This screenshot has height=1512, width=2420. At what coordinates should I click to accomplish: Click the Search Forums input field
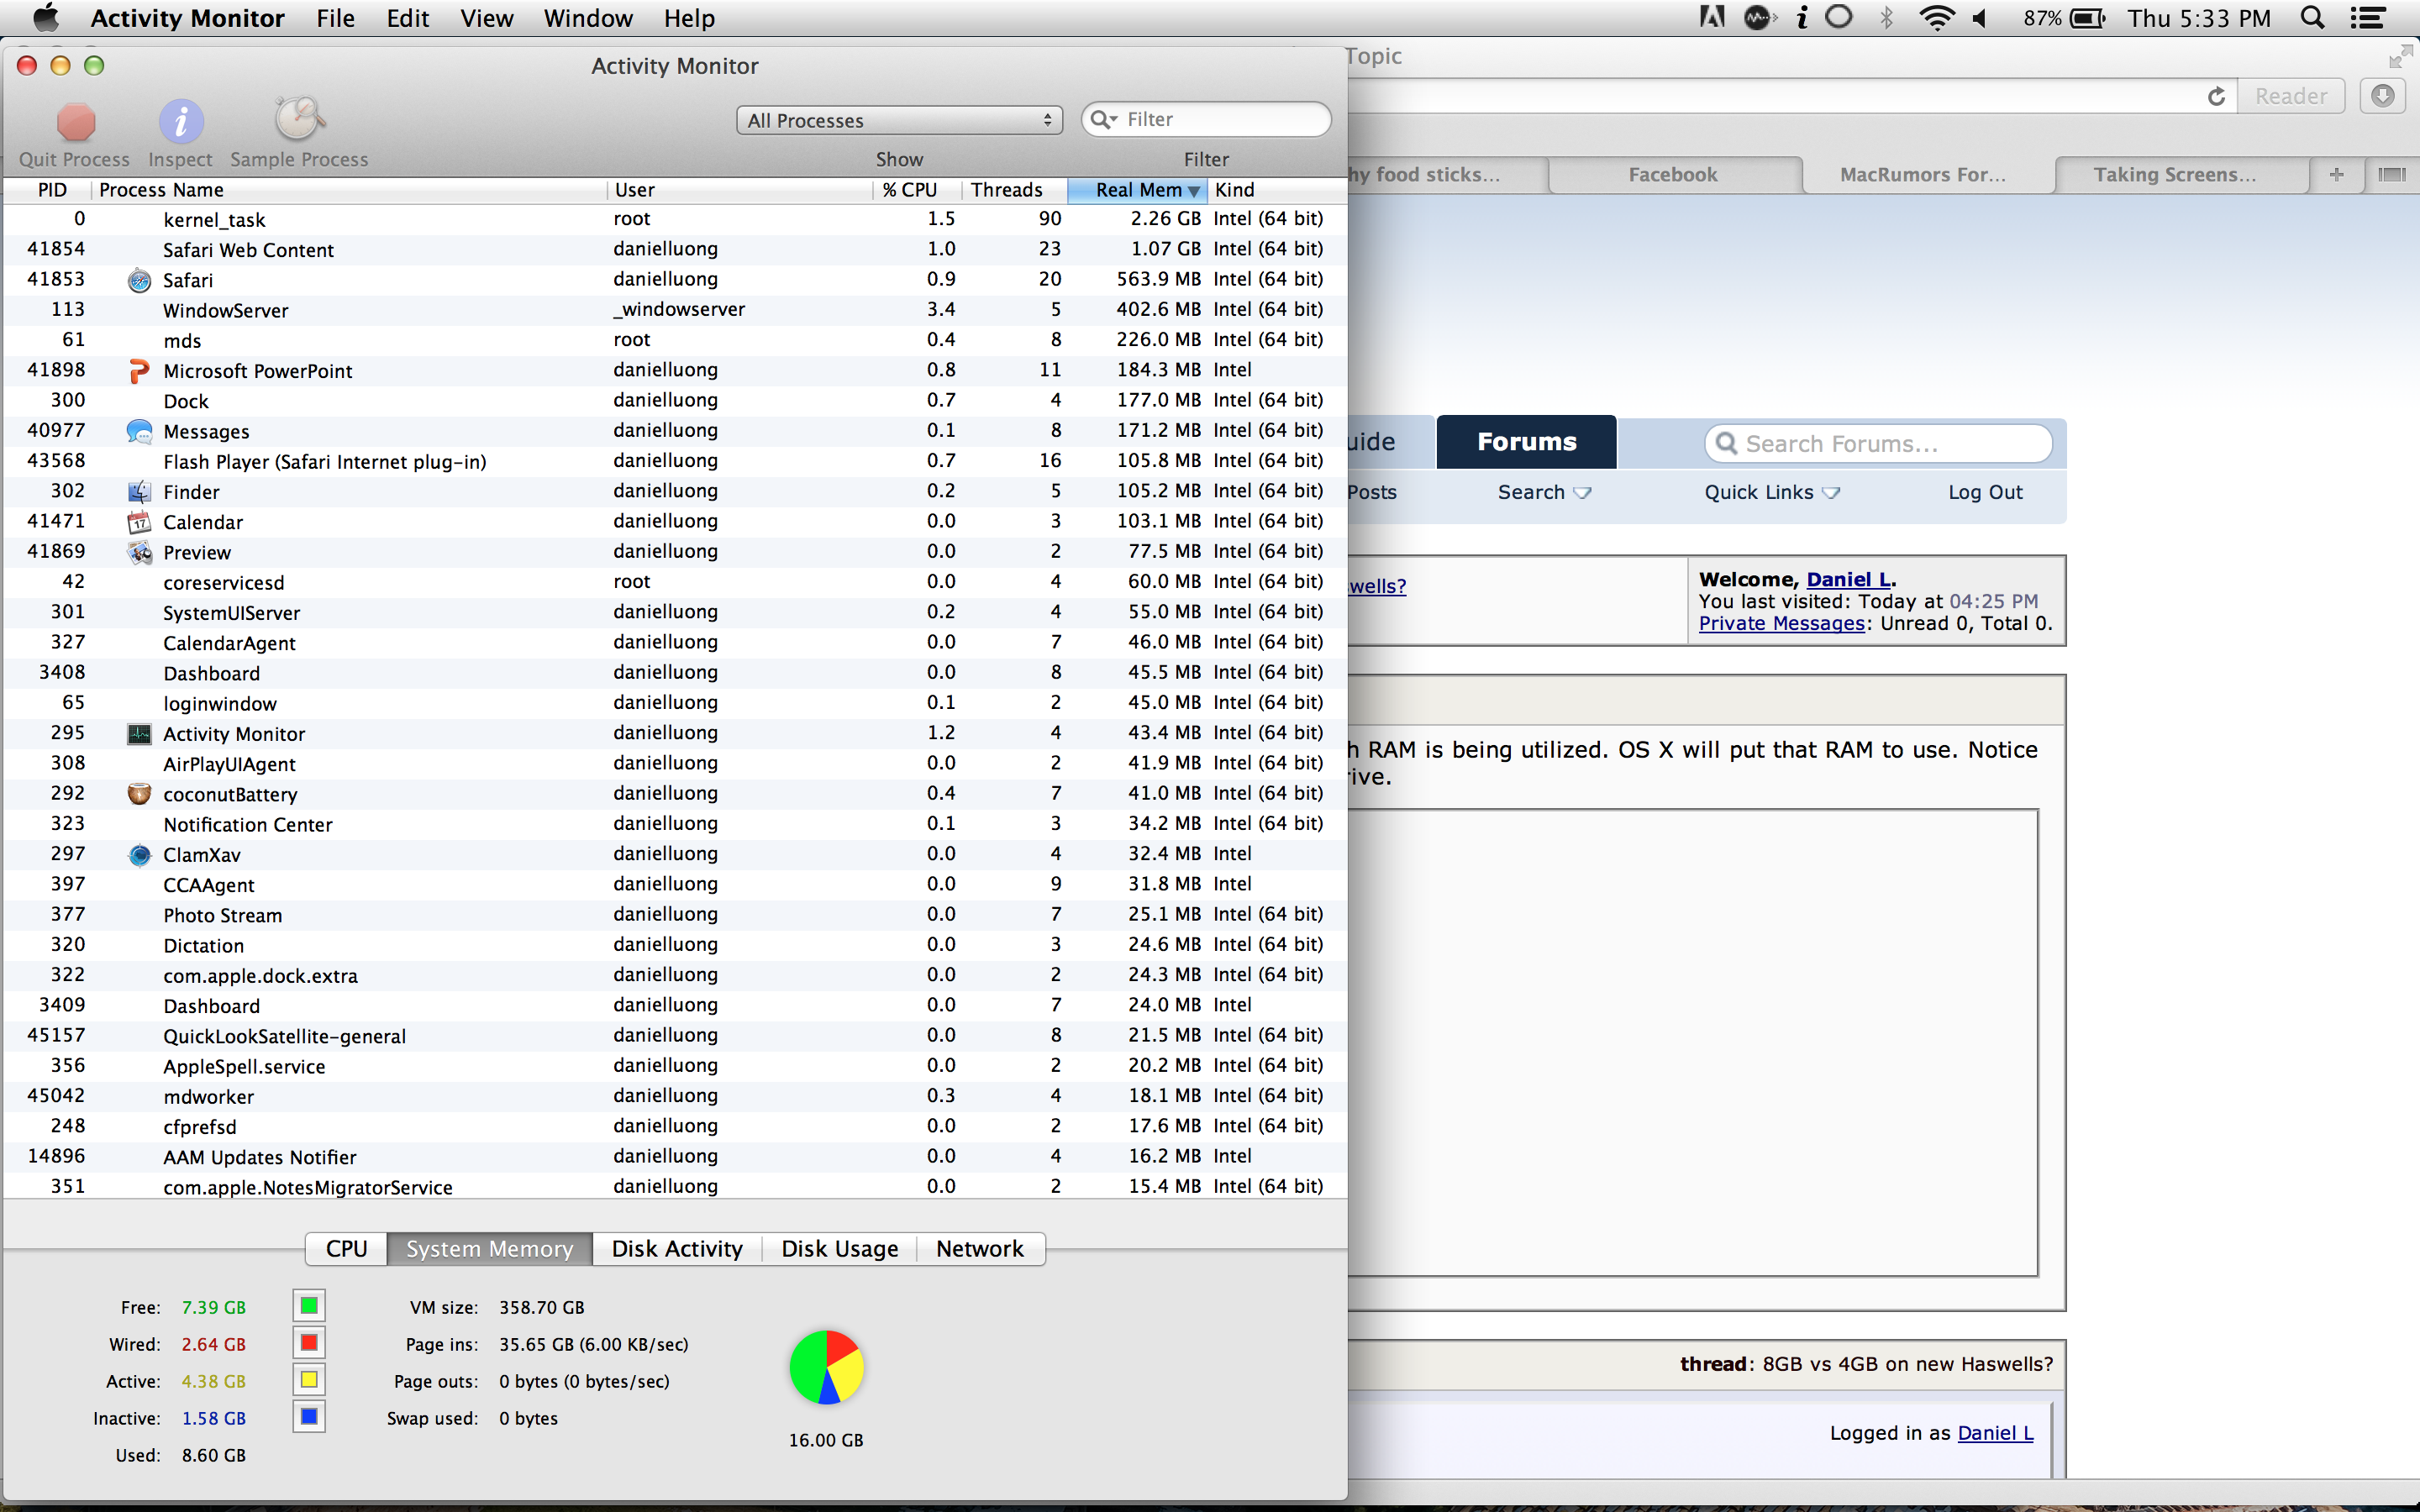point(1878,444)
